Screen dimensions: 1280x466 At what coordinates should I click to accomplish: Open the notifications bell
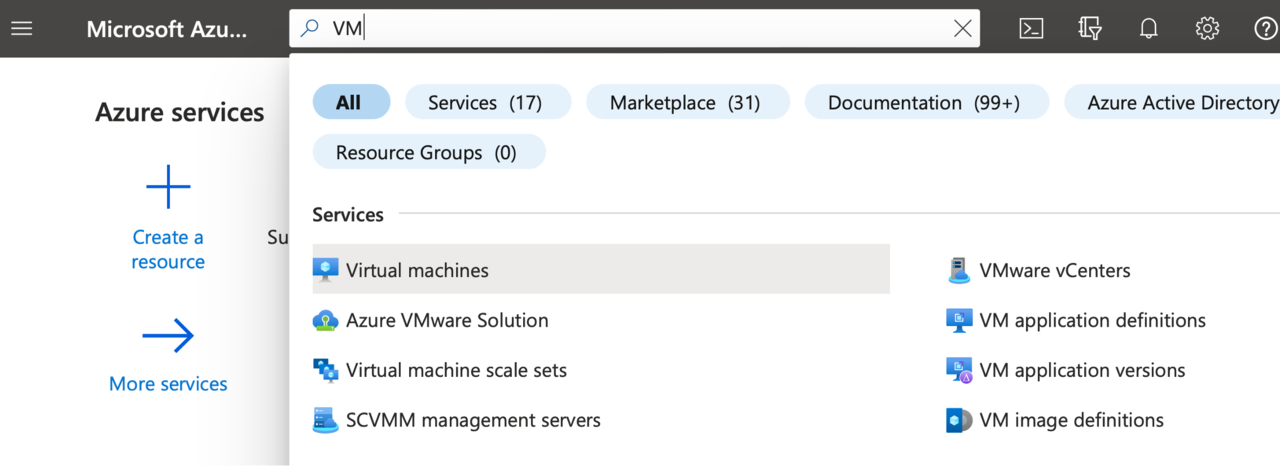(1149, 29)
